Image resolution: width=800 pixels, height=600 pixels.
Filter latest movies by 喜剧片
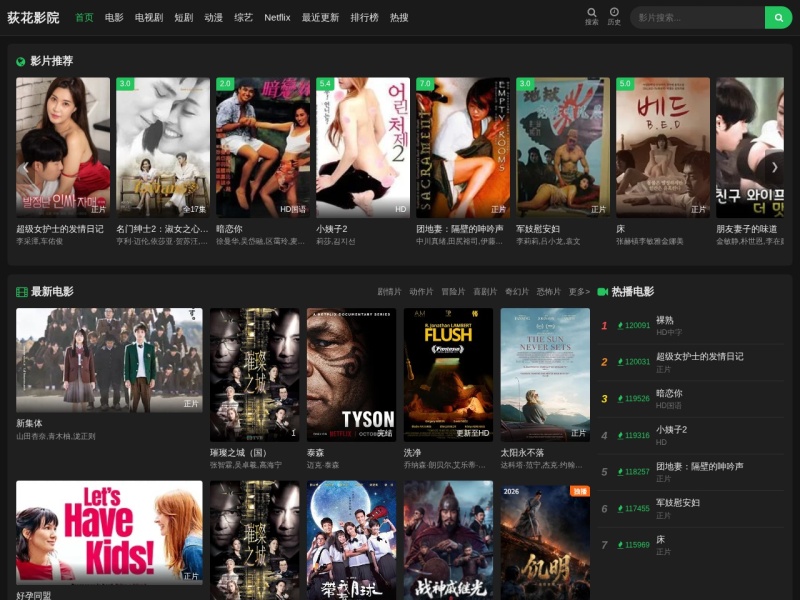[485, 292]
